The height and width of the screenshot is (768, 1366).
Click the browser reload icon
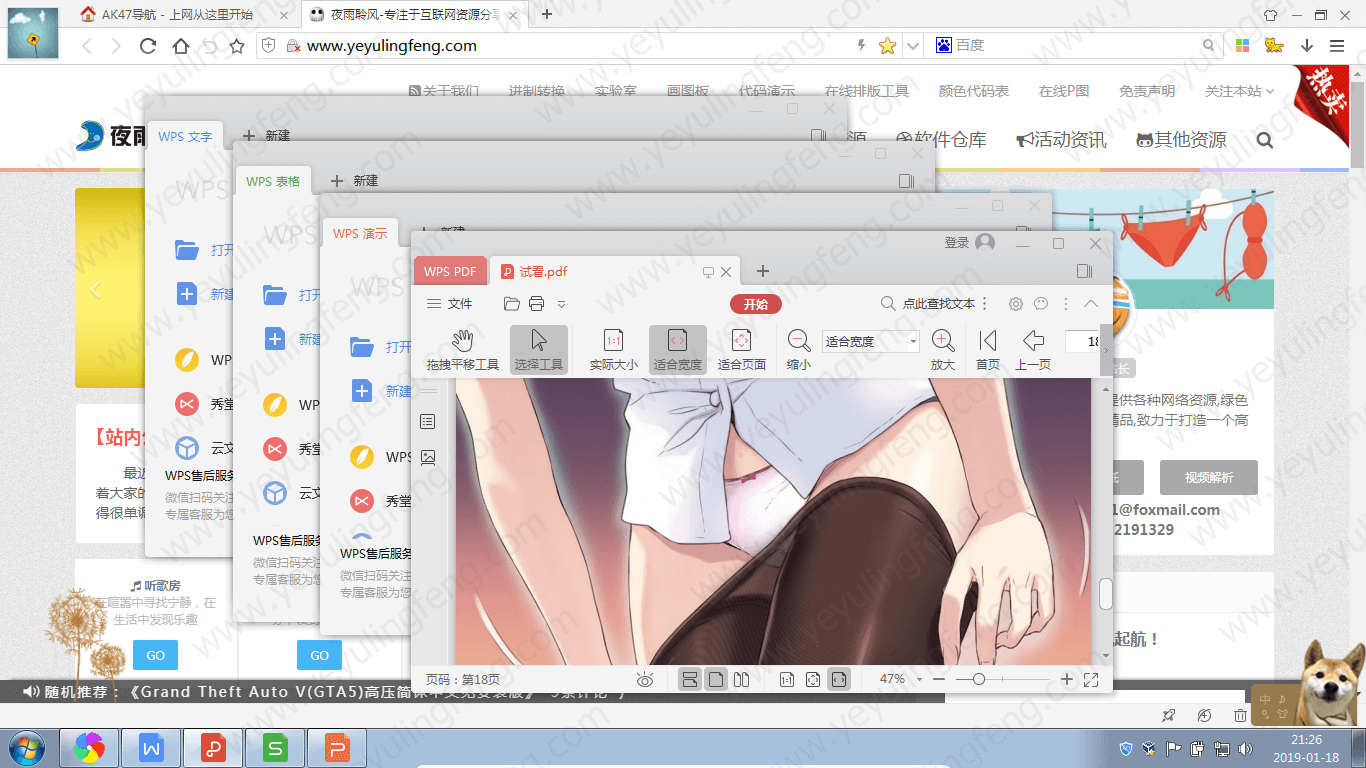pos(148,46)
